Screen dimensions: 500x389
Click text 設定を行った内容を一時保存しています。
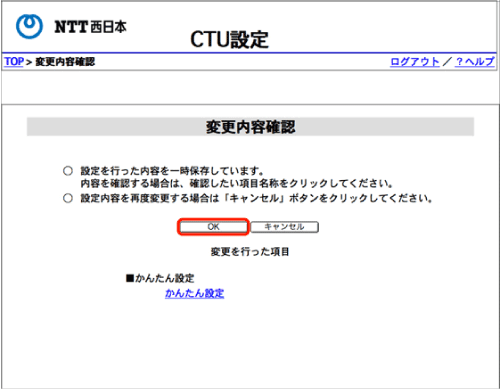point(172,171)
